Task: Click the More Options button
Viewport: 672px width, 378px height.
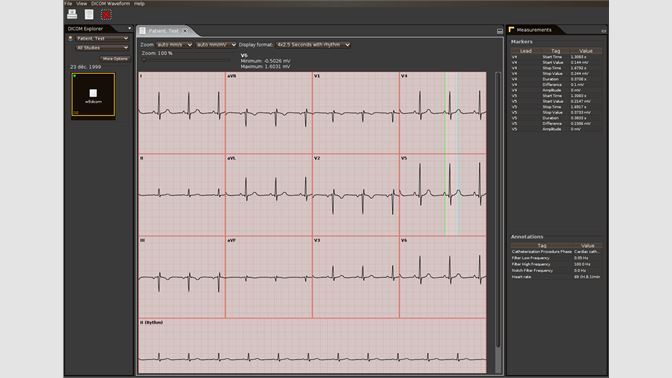Action: coord(115,59)
